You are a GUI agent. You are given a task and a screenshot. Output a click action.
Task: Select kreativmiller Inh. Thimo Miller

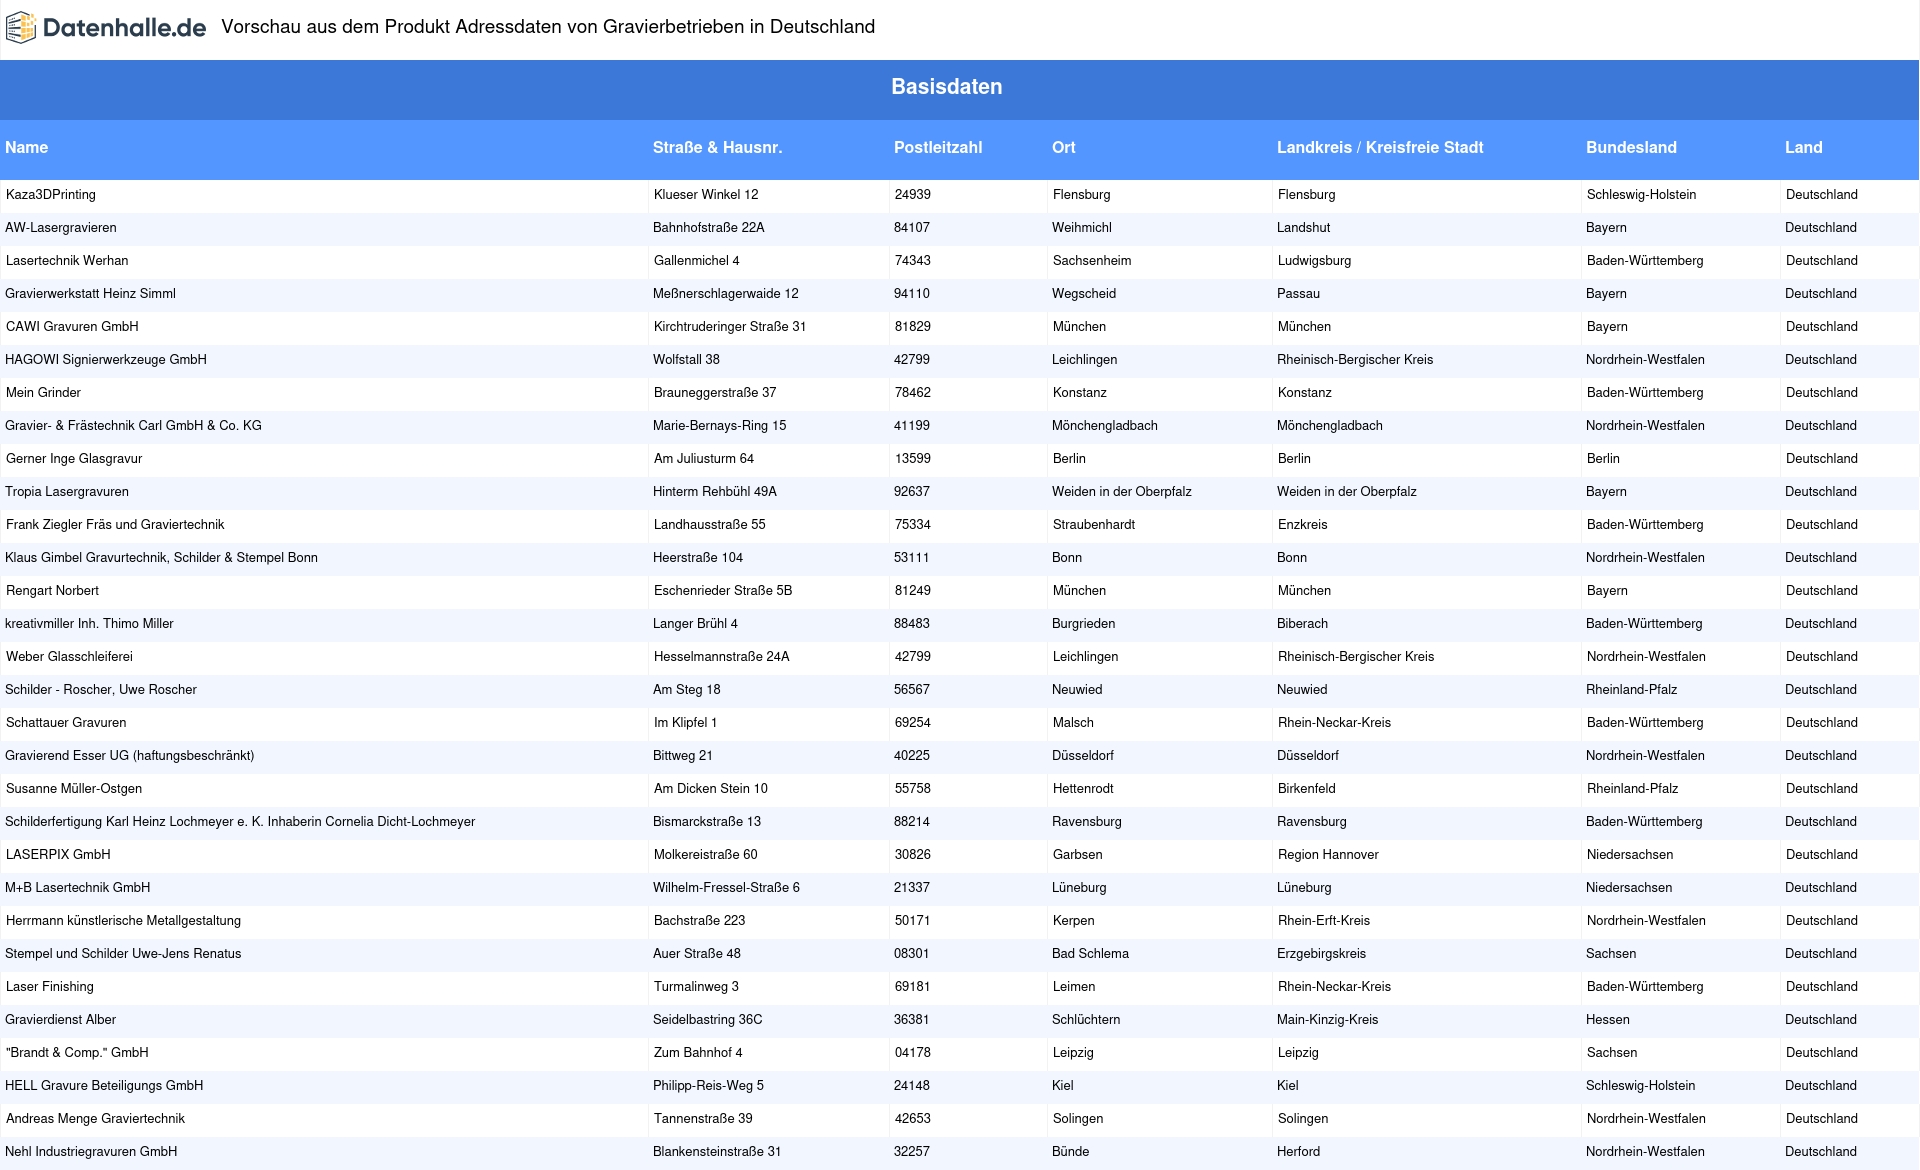pos(89,624)
